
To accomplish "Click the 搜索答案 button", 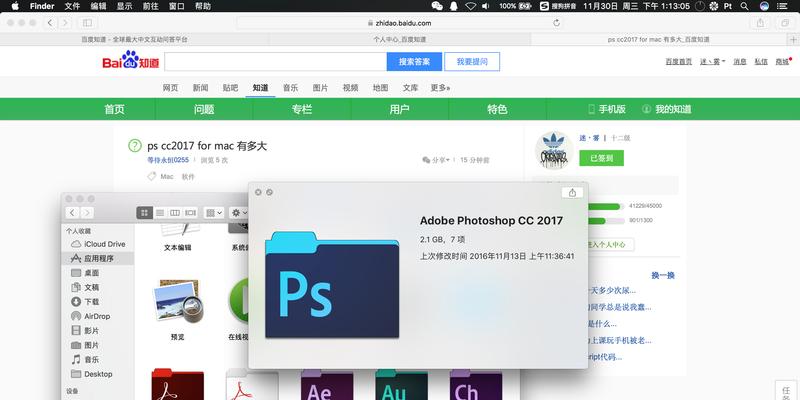I will coord(414,62).
